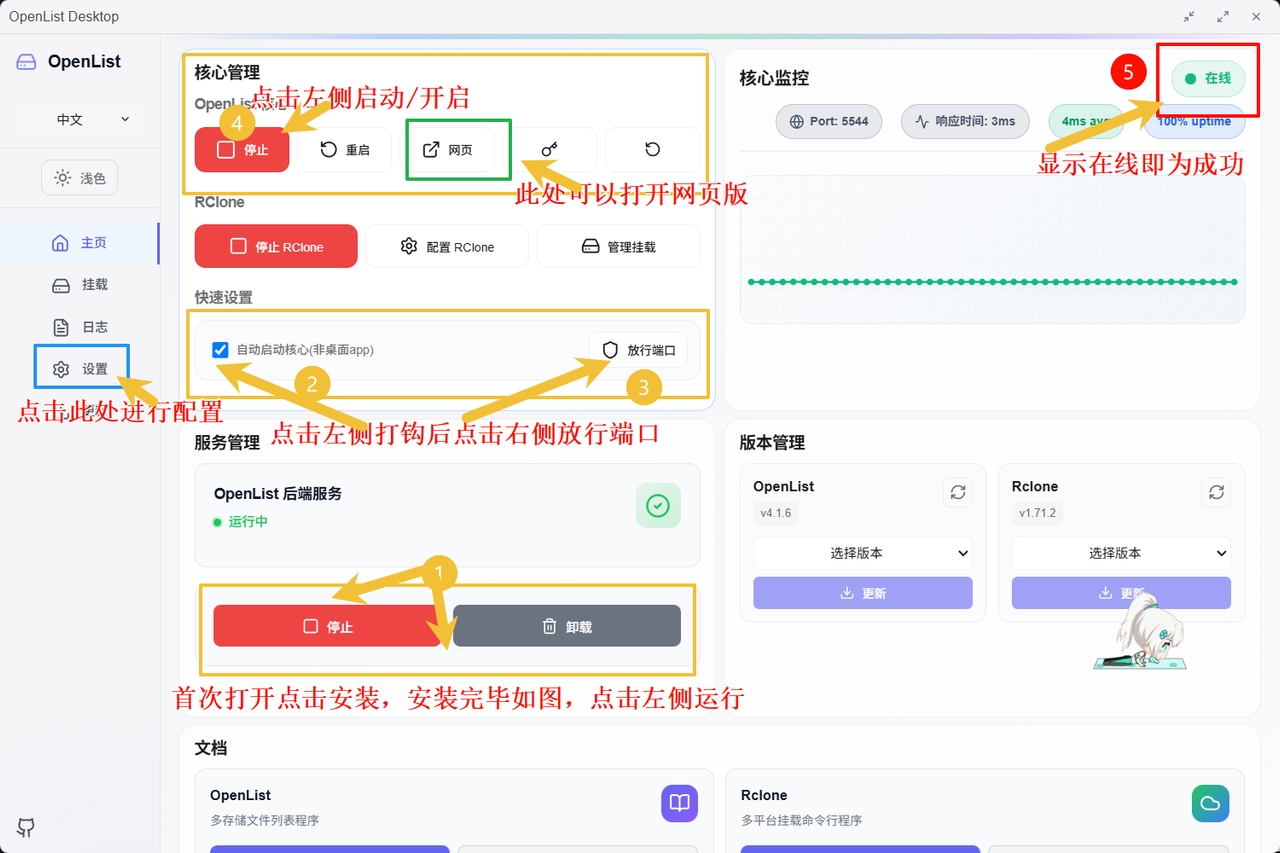Click the exit-fullscreen arrows icon in title bar
The height and width of the screenshot is (853, 1280).
pyautogui.click(x=1189, y=16)
